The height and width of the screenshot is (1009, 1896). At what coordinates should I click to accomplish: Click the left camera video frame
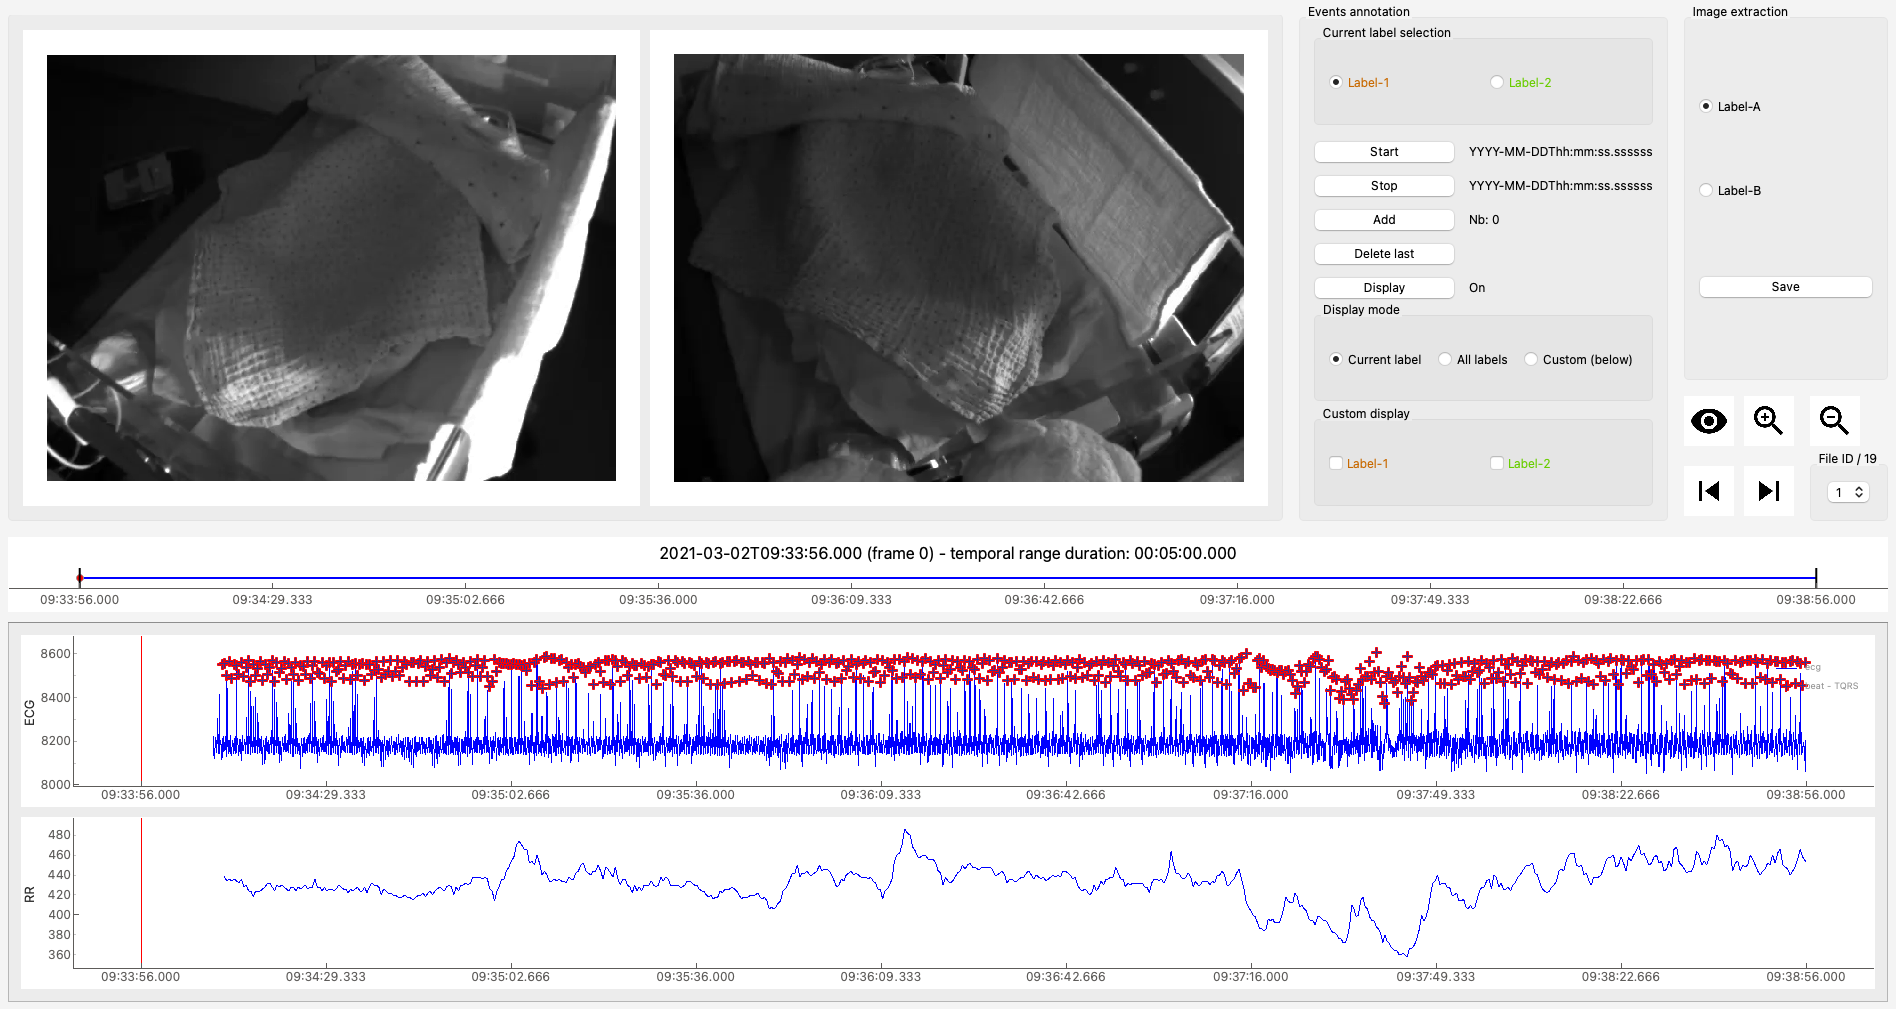coord(331,268)
